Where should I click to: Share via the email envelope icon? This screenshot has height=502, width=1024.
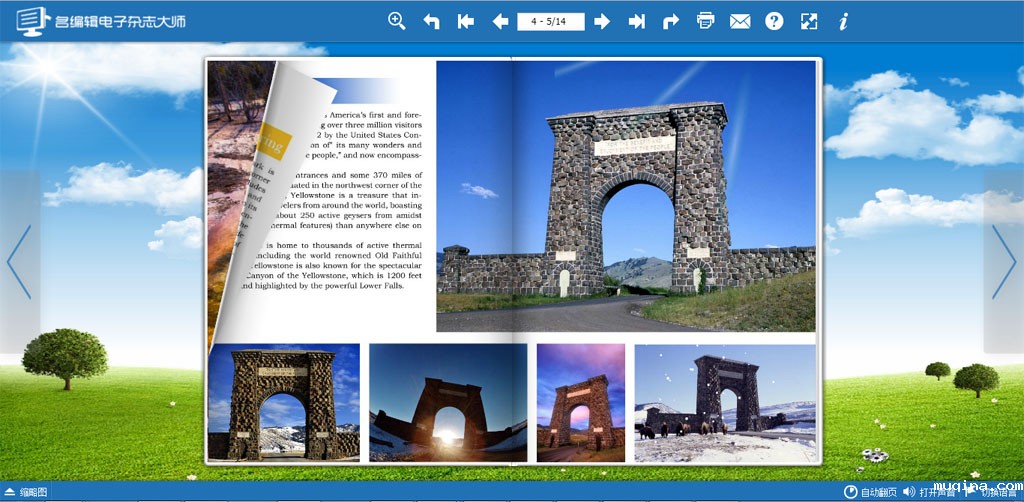[x=740, y=21]
